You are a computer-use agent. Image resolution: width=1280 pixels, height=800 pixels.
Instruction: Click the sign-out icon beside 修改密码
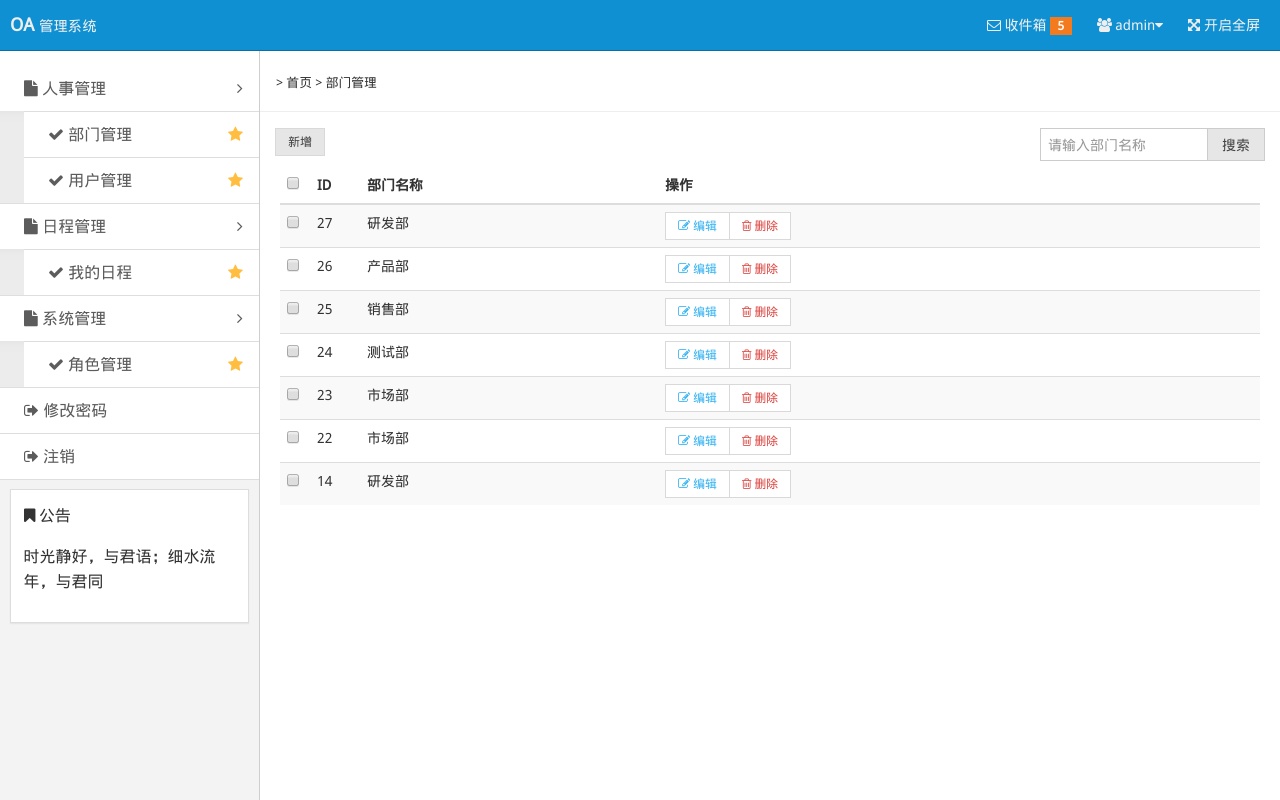click(31, 411)
